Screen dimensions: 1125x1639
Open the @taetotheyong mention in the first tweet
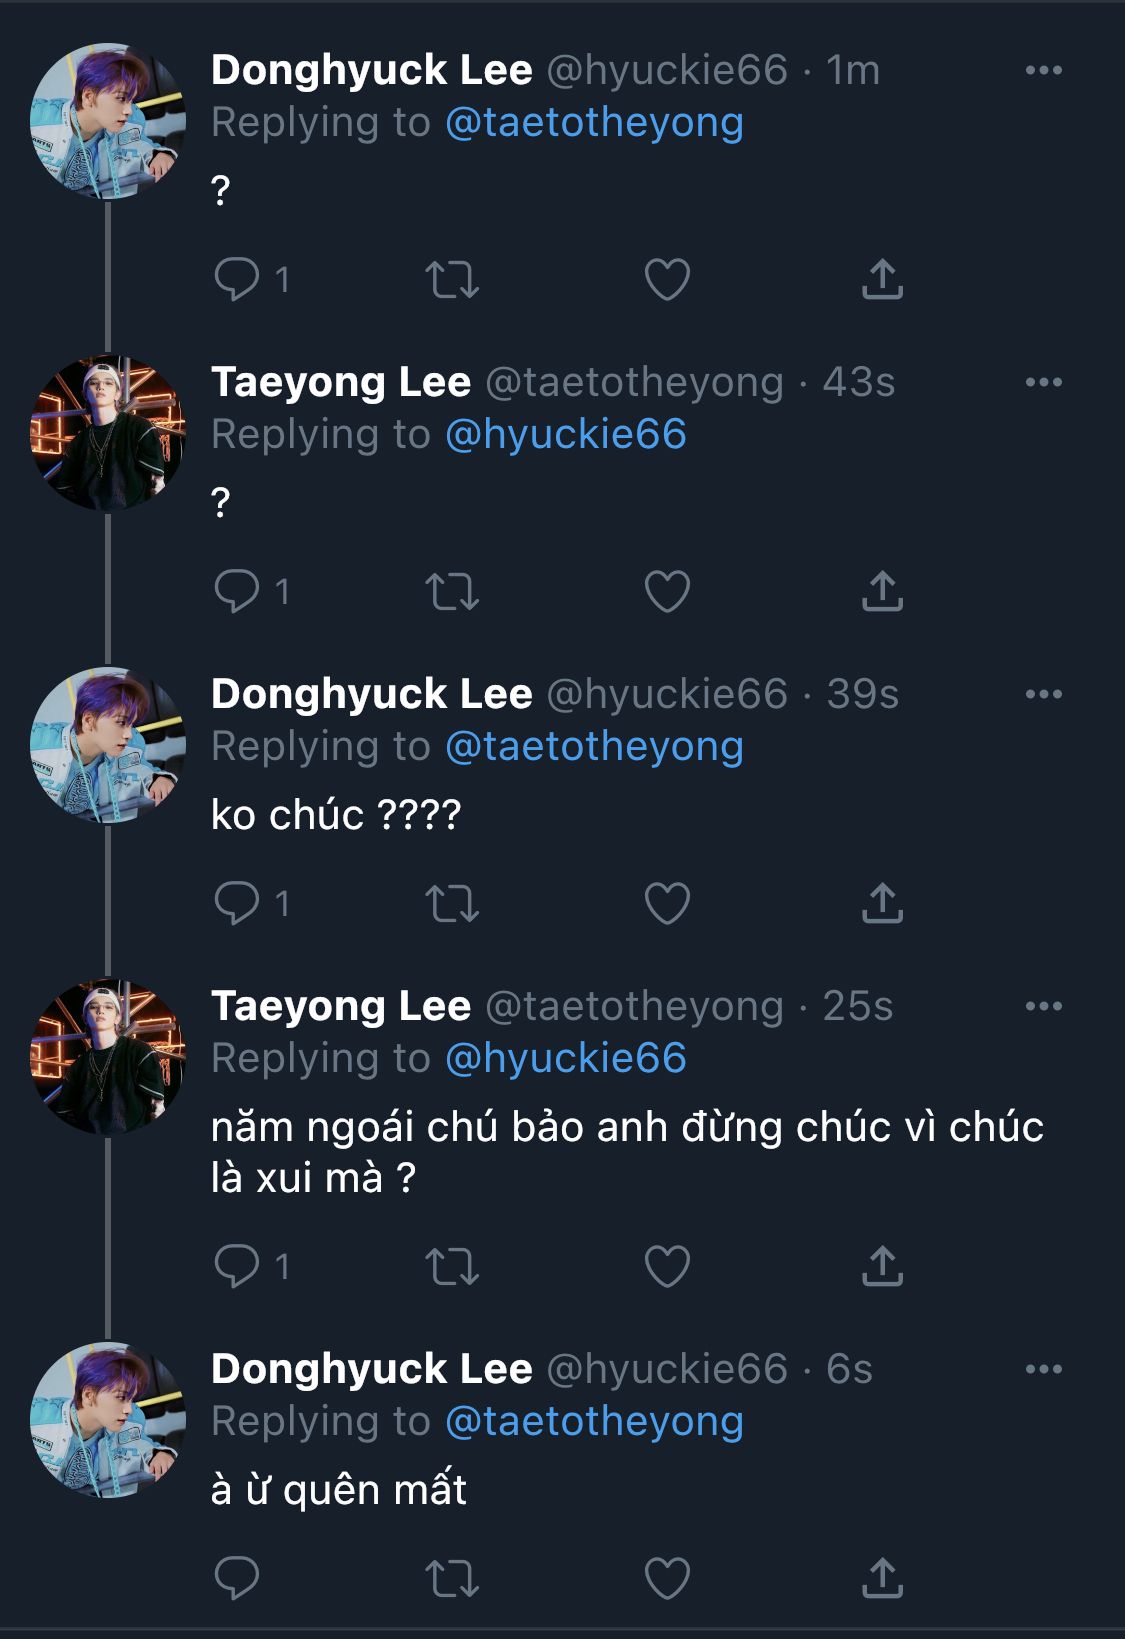594,123
